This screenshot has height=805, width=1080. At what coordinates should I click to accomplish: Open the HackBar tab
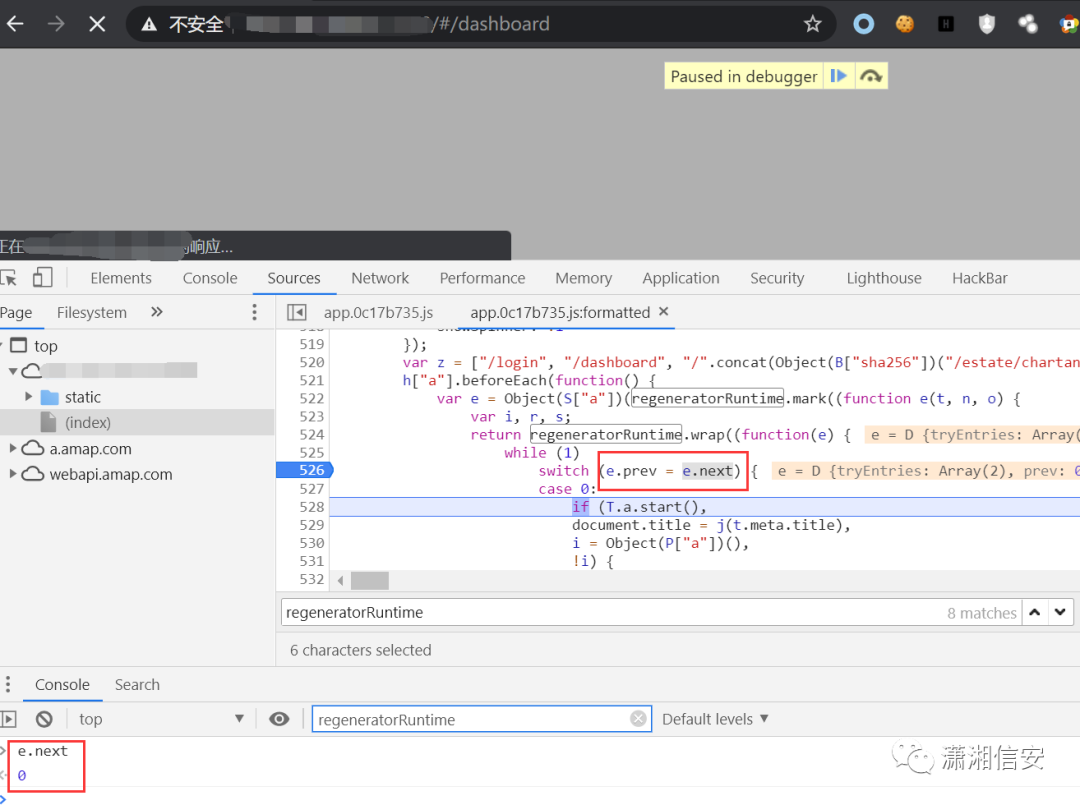click(979, 278)
